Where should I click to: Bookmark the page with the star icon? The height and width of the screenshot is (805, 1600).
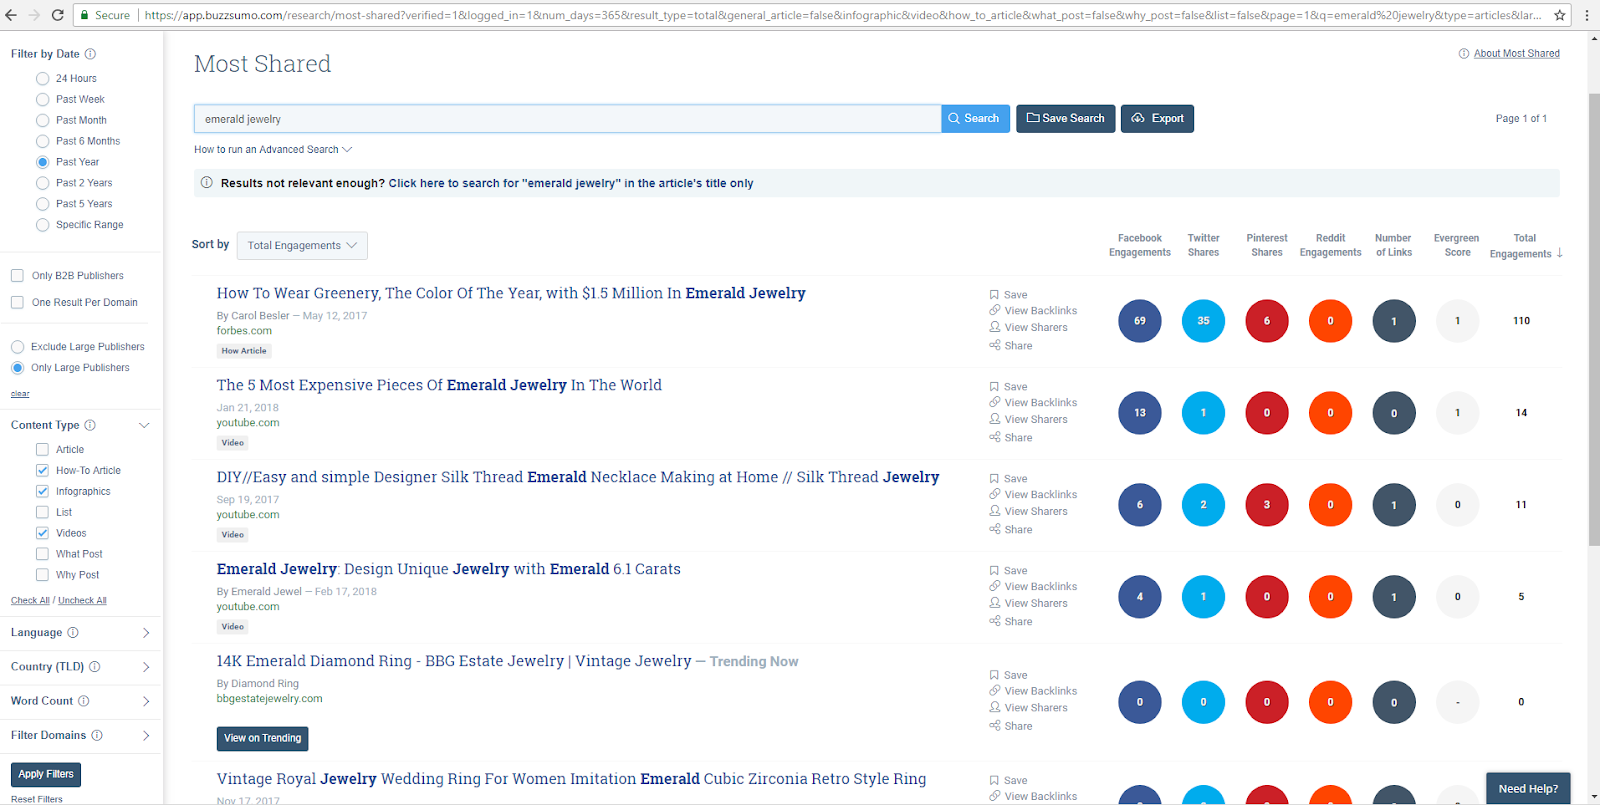coord(1560,15)
